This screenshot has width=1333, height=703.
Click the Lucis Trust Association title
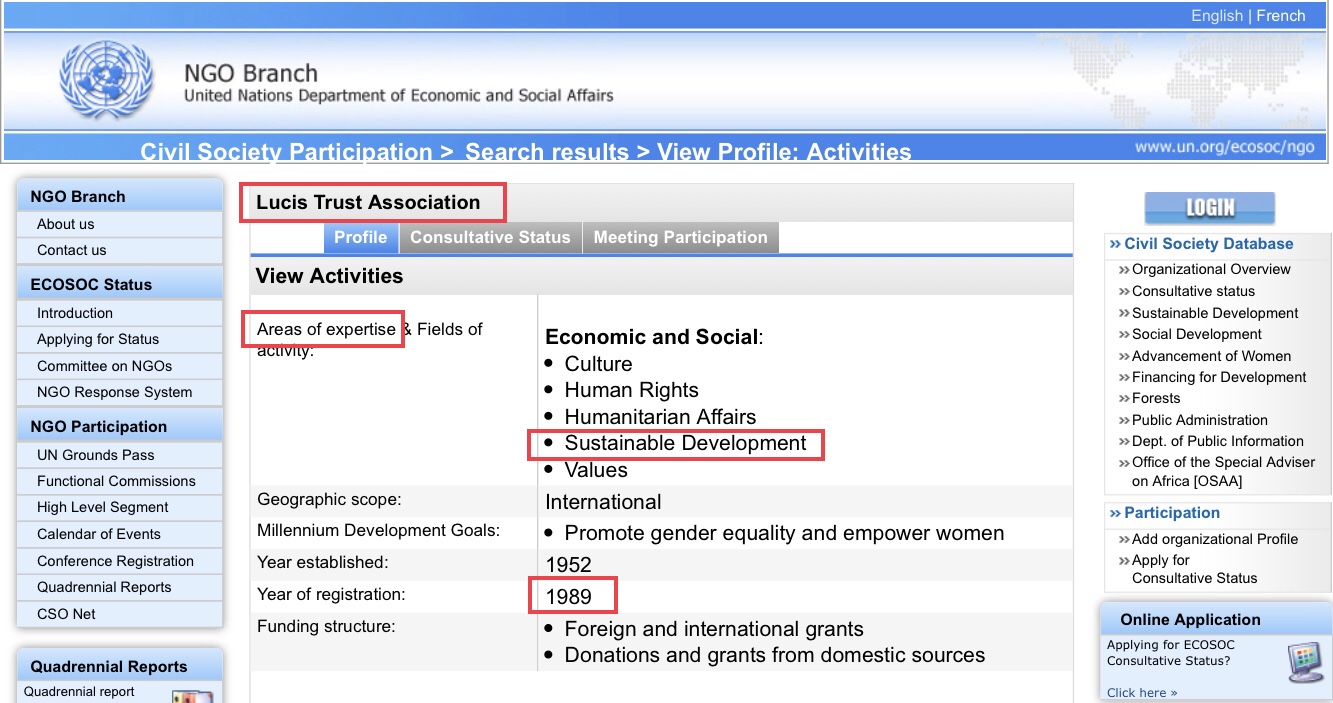(x=368, y=202)
